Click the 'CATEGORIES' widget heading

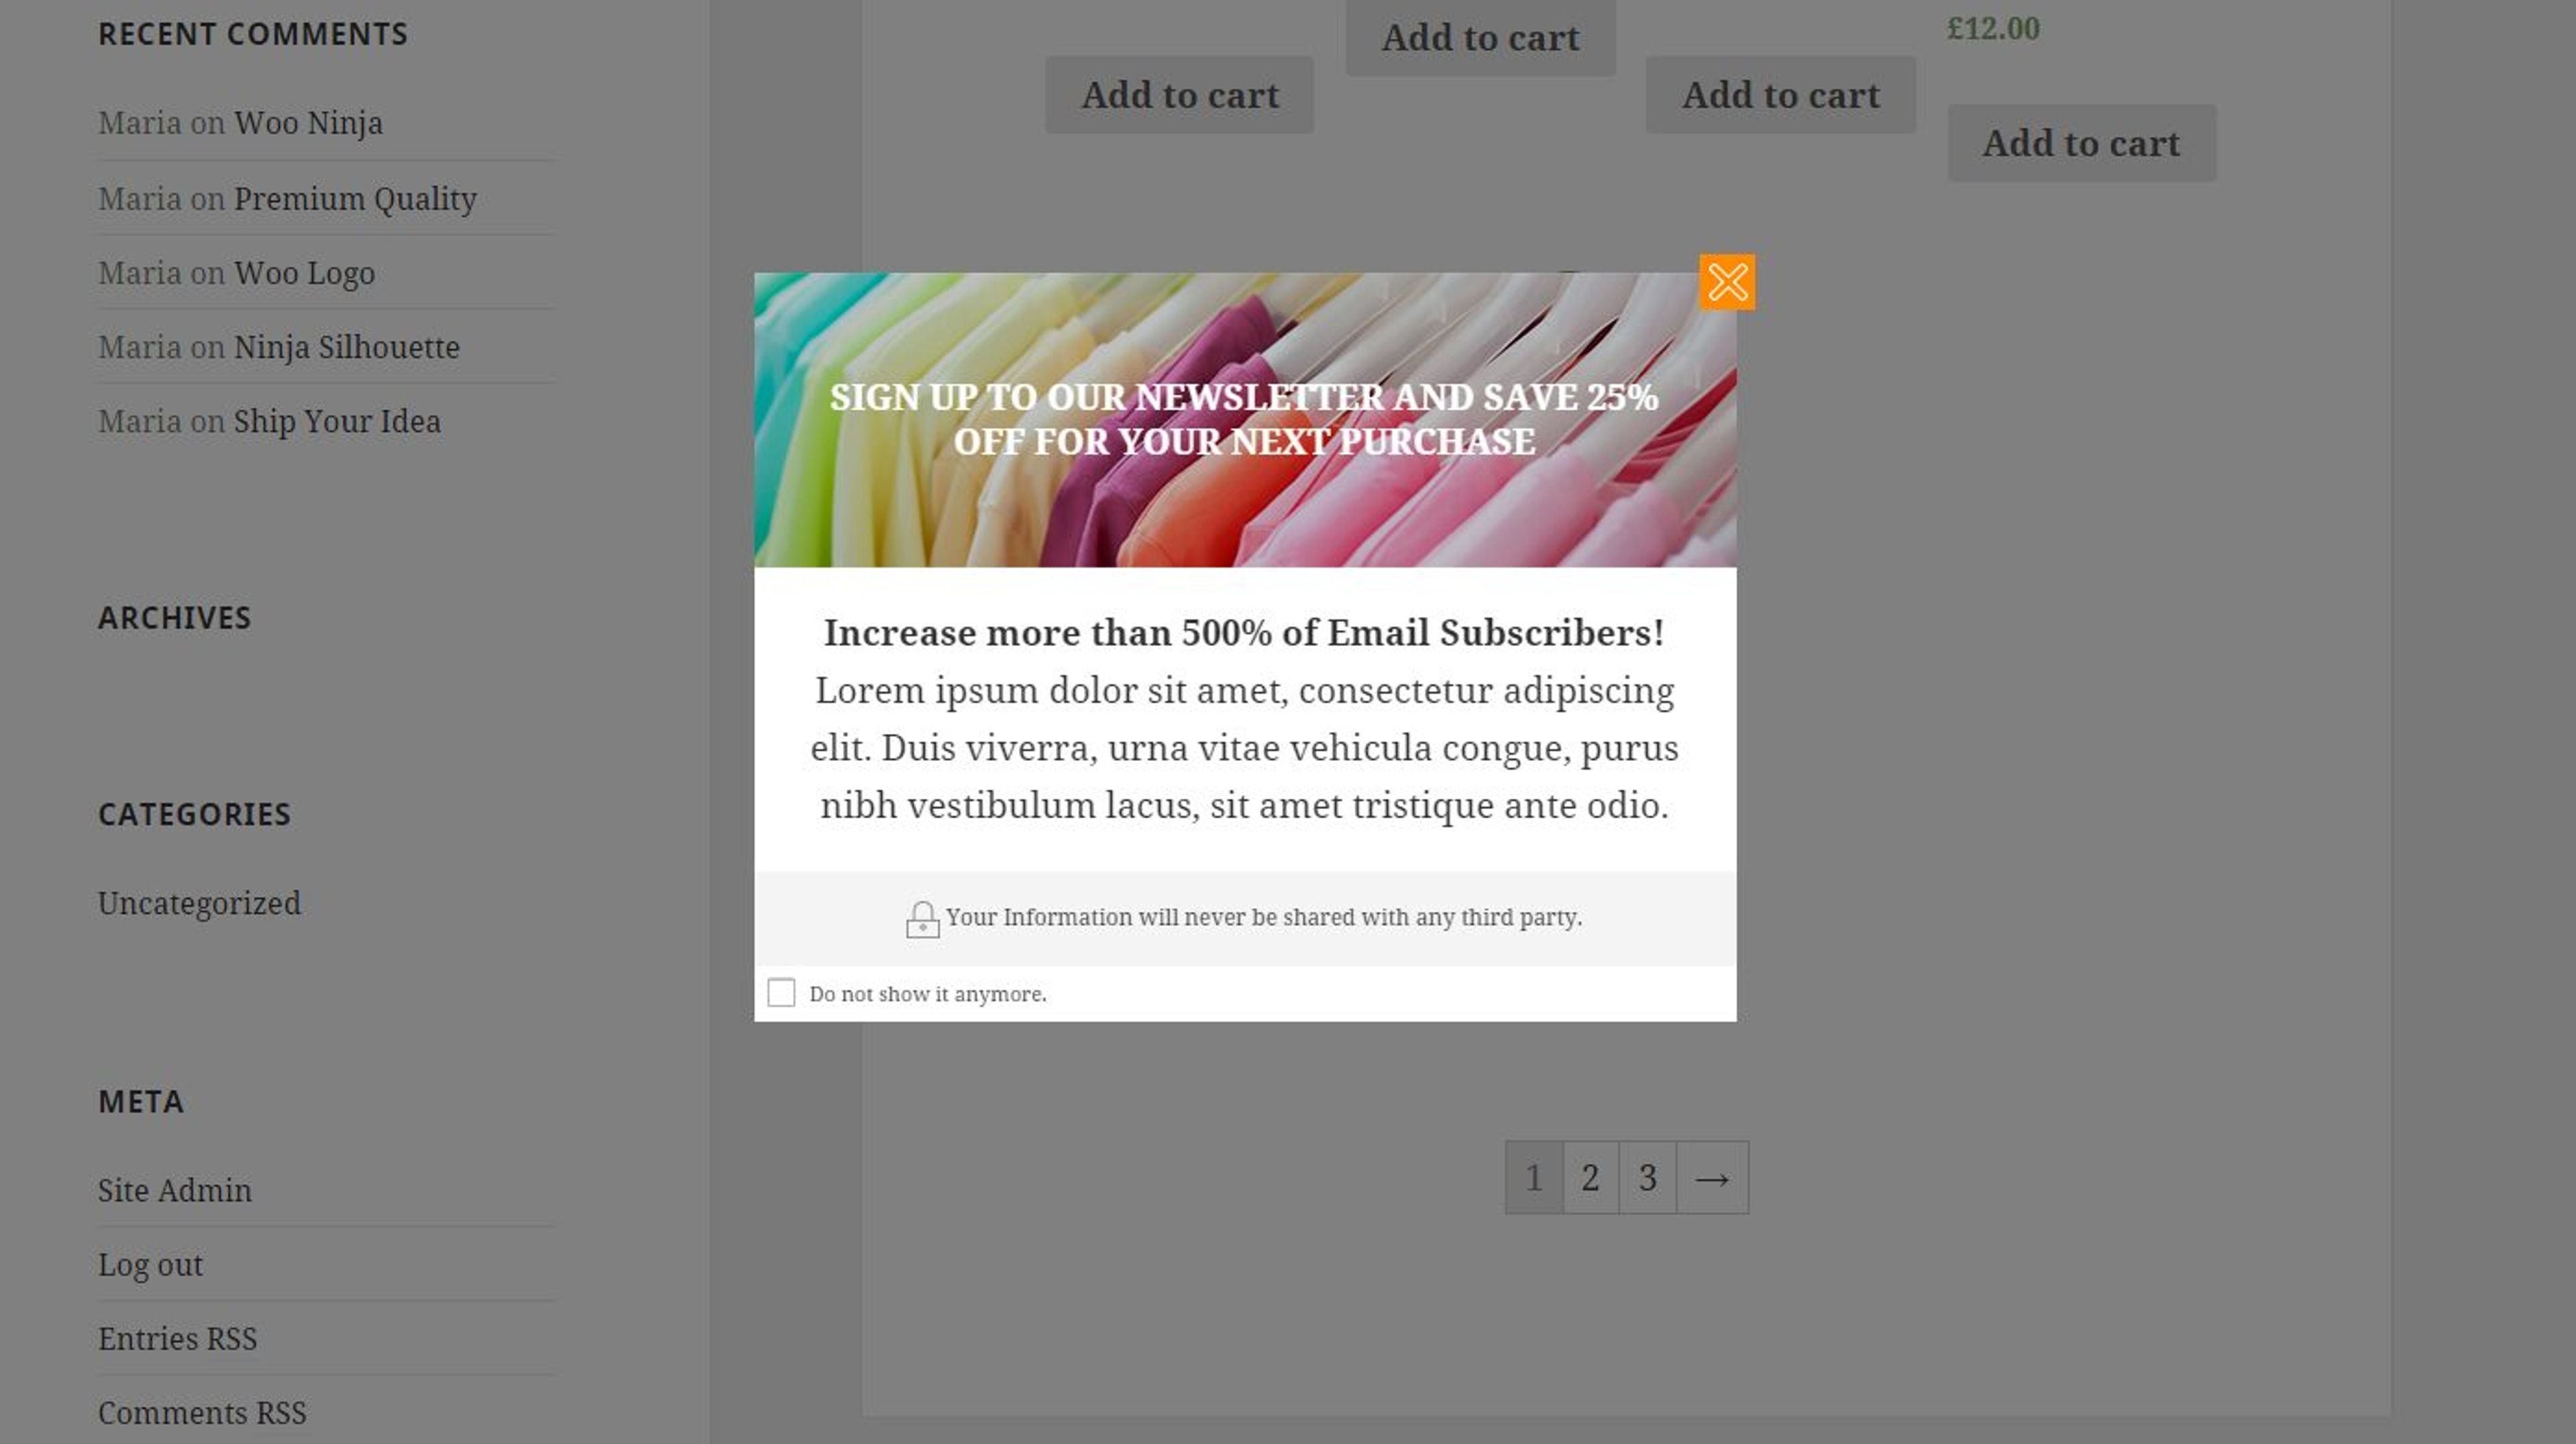point(195,814)
